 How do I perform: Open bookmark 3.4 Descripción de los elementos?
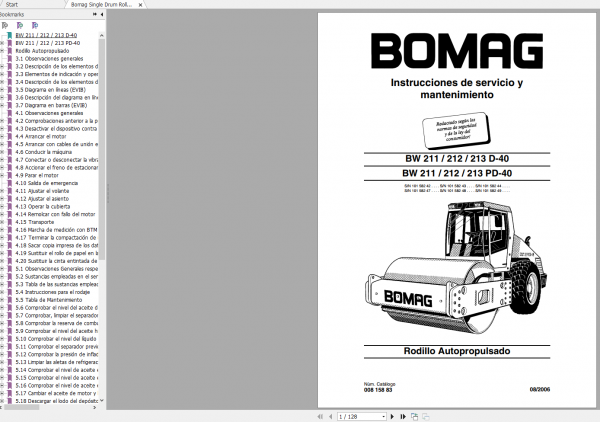point(57,82)
